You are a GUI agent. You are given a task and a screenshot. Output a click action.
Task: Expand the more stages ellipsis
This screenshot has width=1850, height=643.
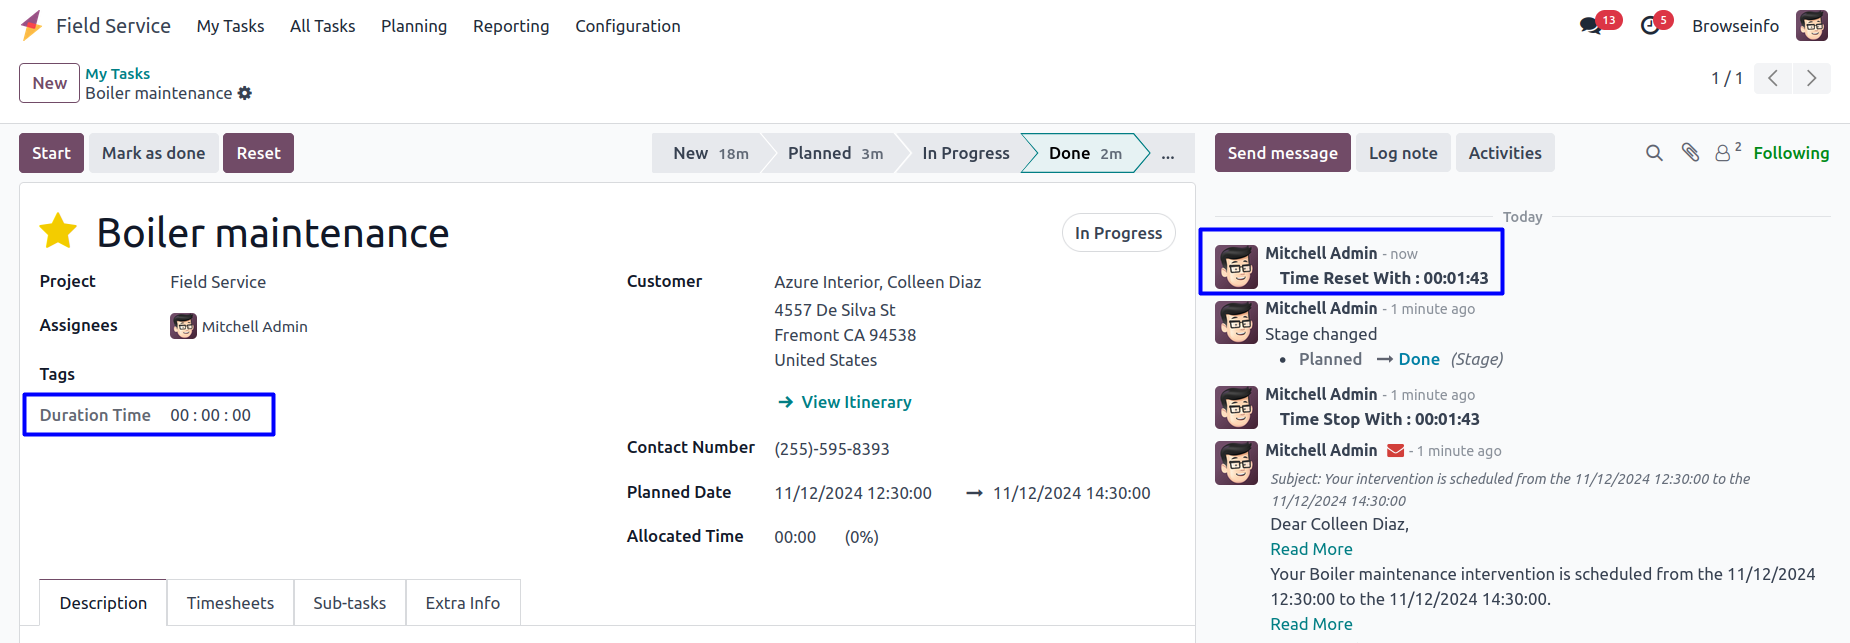[x=1167, y=153]
